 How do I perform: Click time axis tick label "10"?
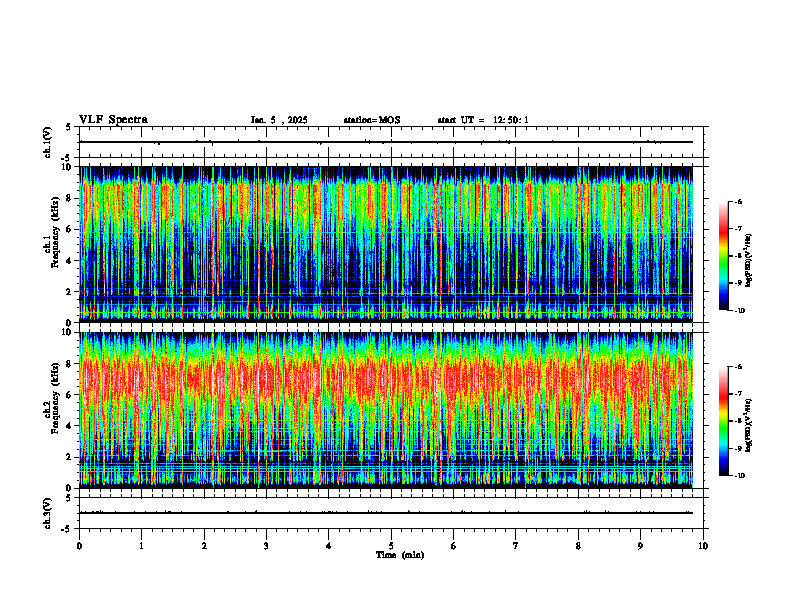[x=703, y=546]
